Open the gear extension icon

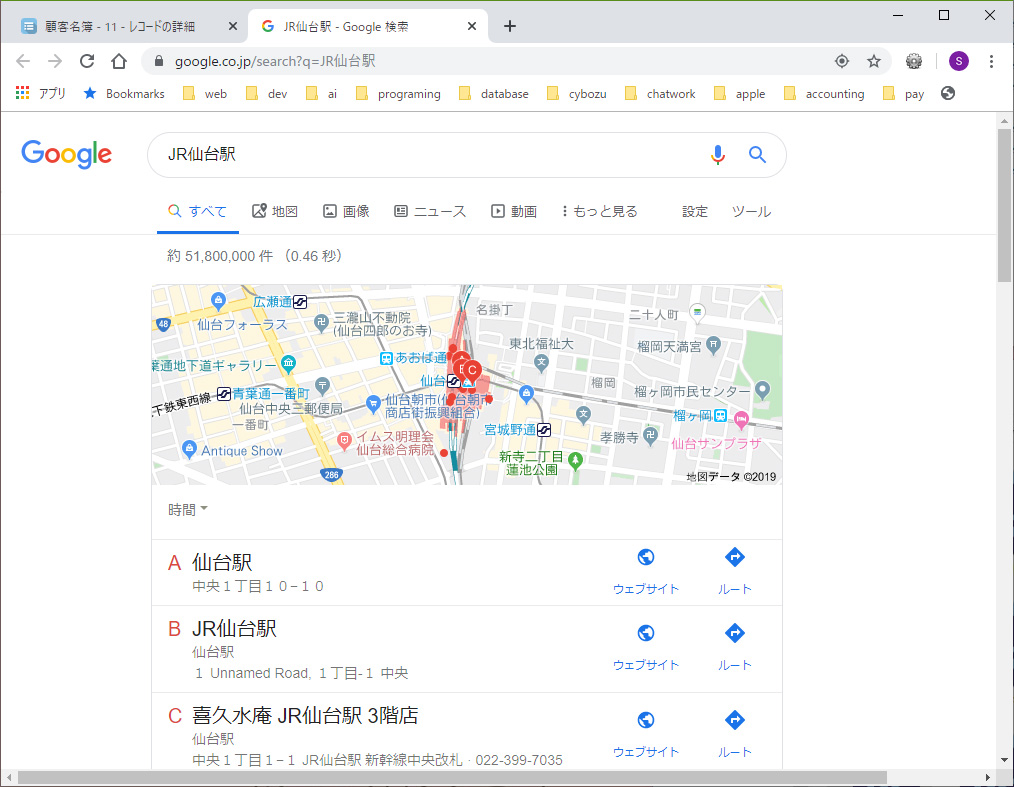tap(914, 61)
